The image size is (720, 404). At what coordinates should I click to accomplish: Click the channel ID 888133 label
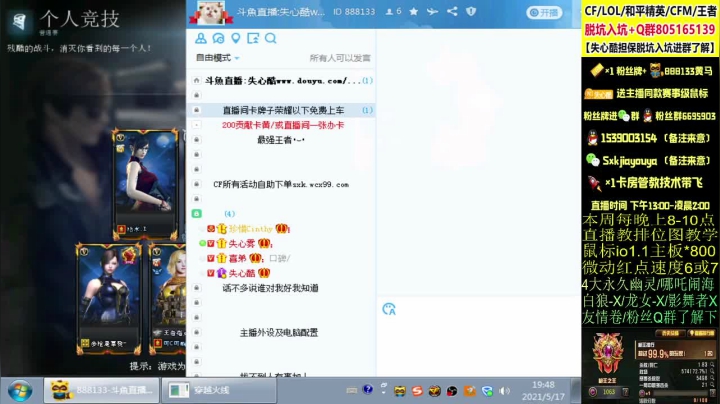tap(354, 11)
